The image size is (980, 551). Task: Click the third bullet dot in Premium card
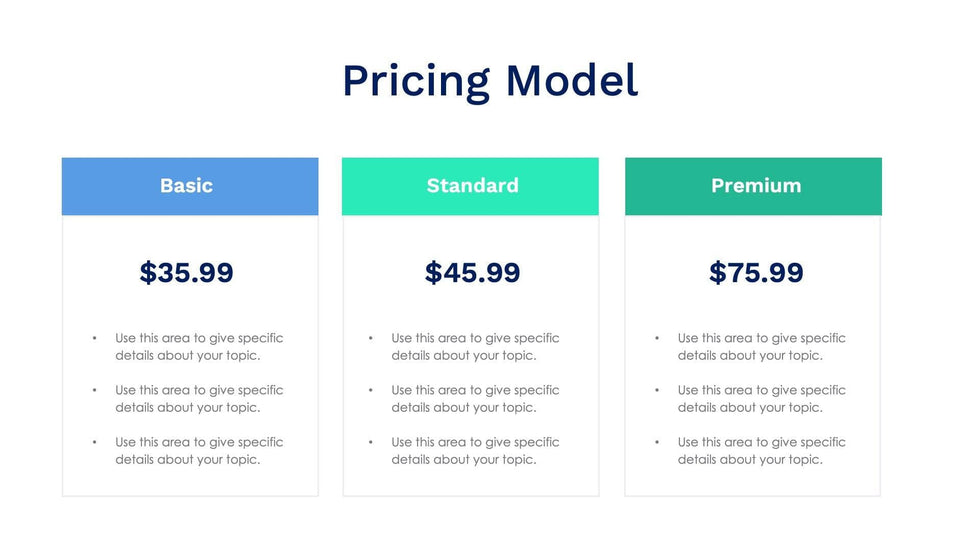click(x=657, y=443)
